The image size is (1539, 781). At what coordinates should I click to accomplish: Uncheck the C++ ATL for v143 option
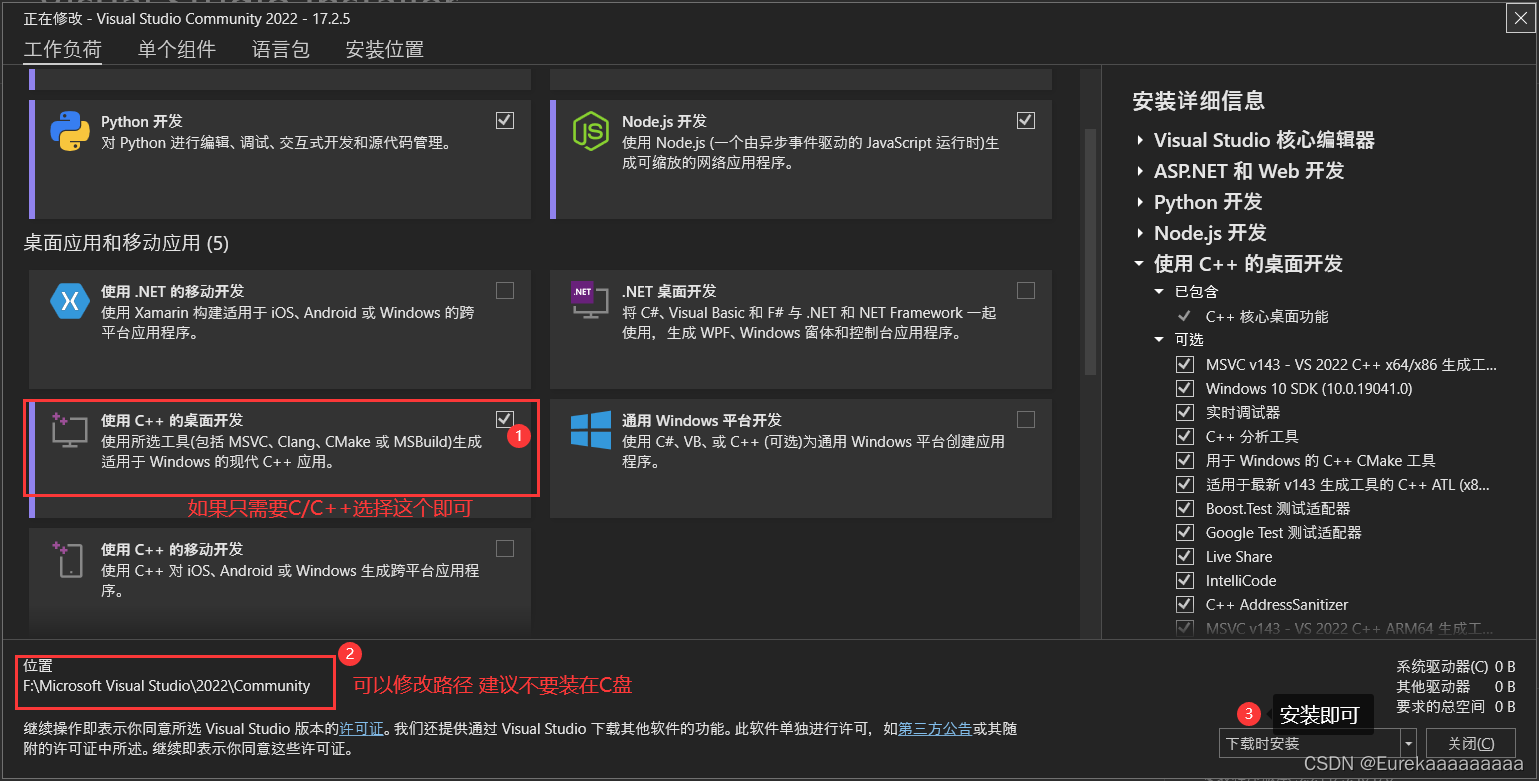1185,484
